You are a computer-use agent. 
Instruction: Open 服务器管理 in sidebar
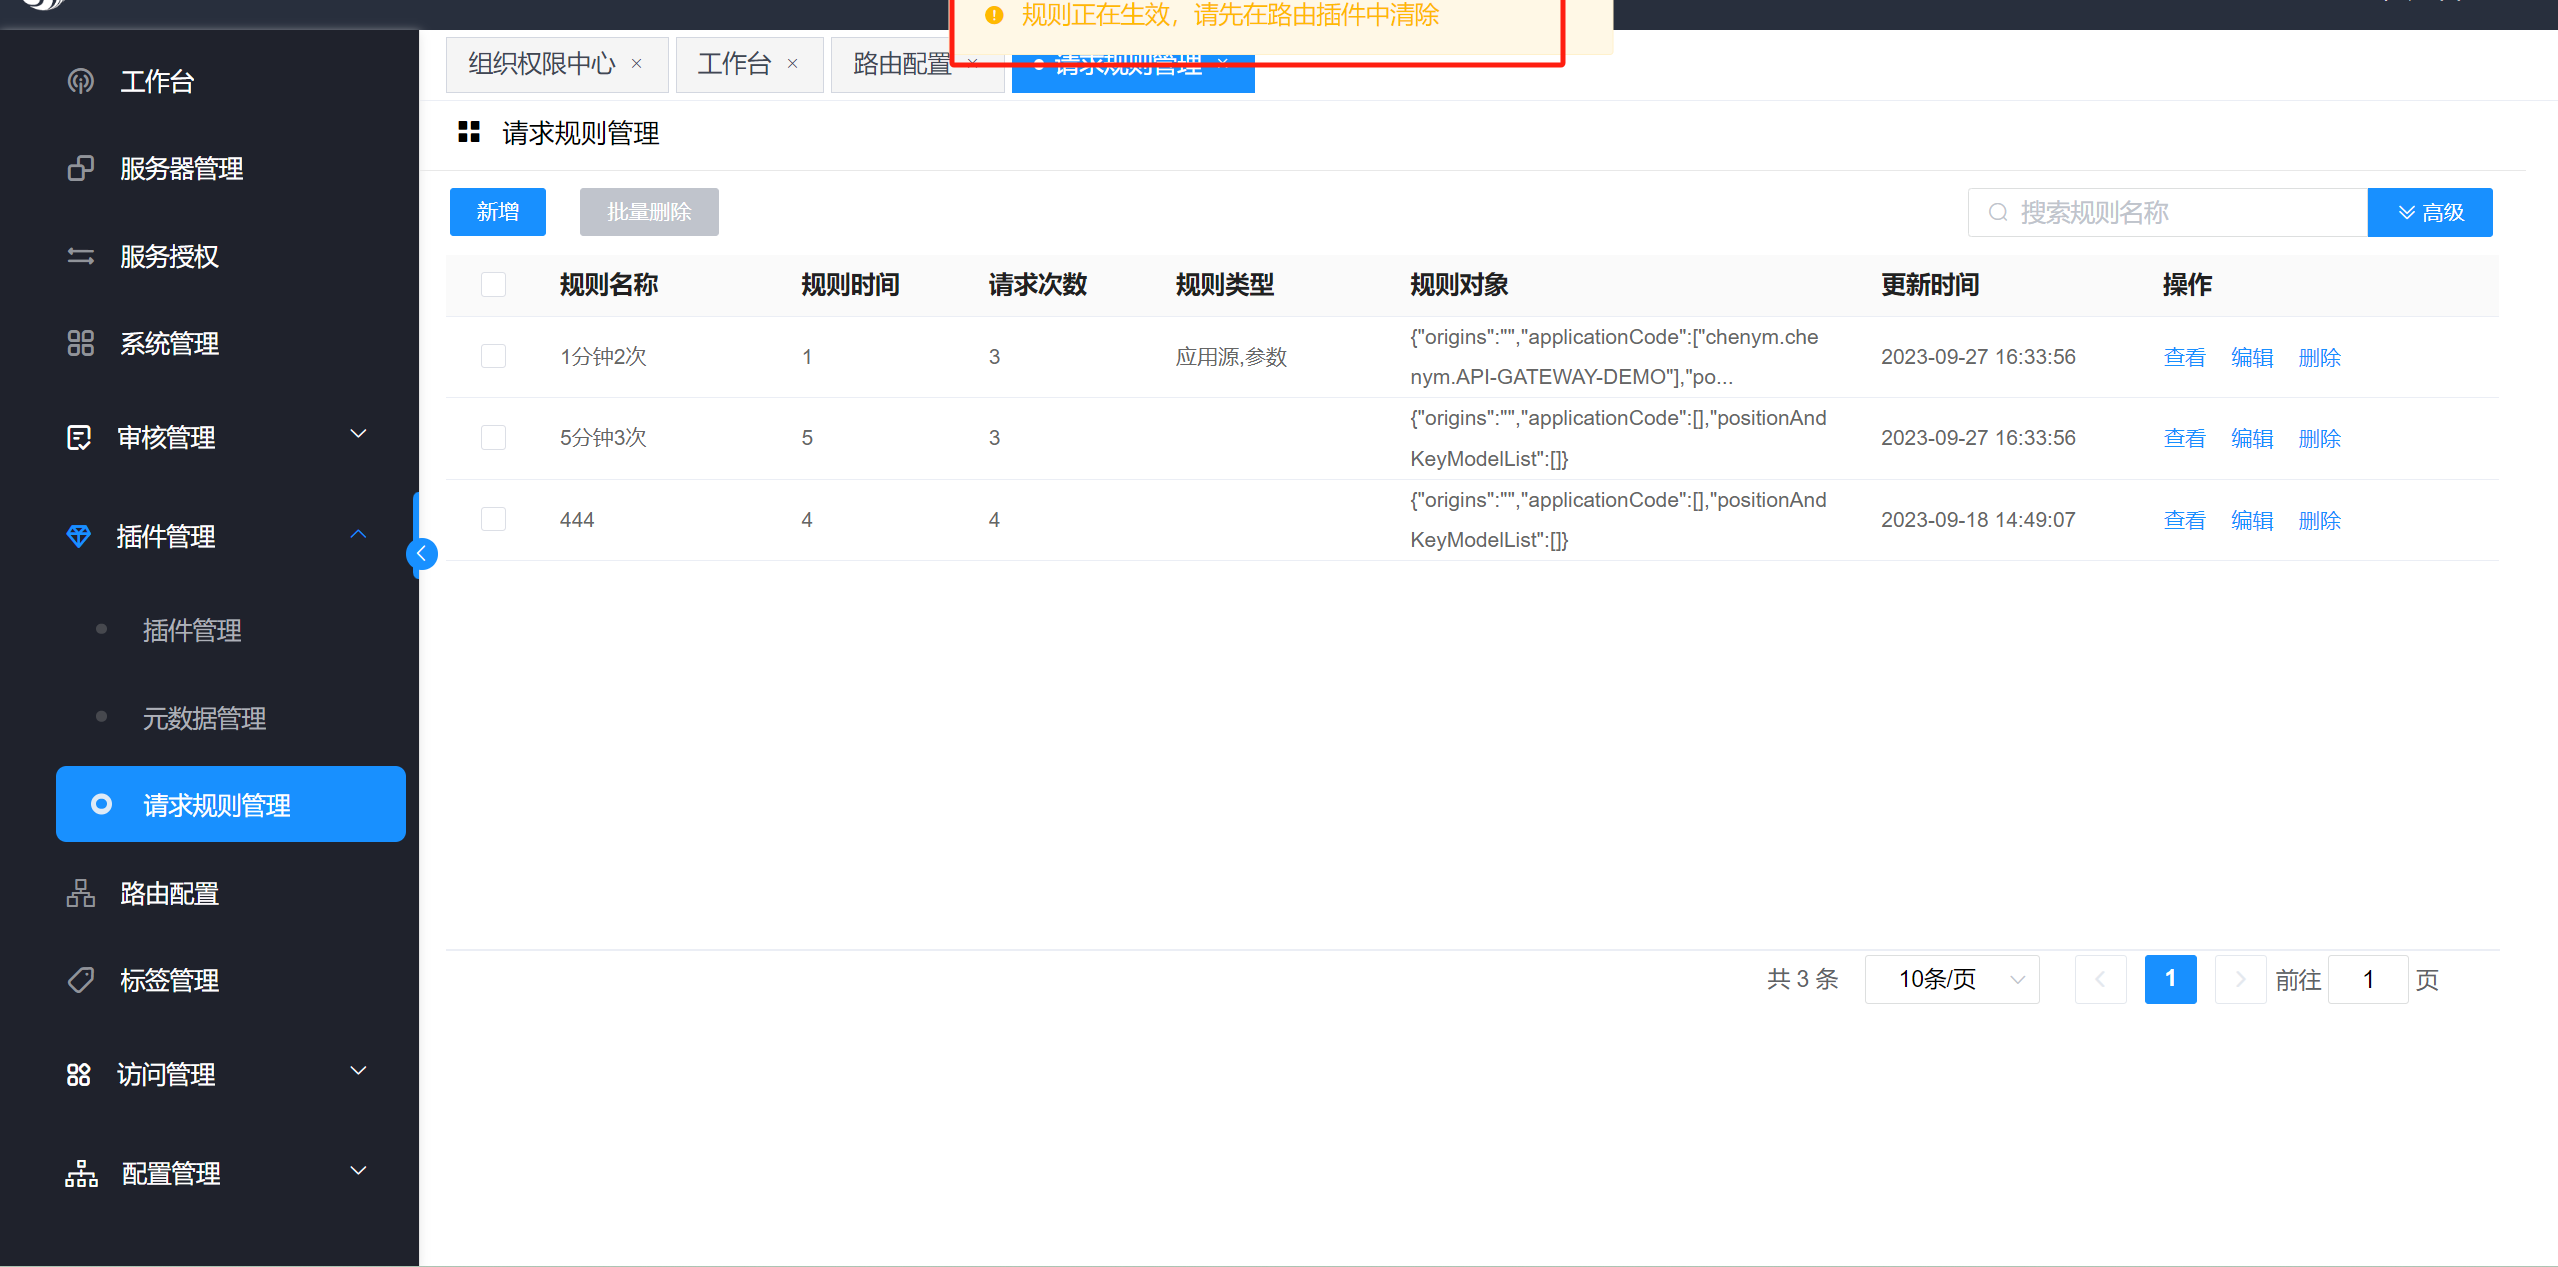click(182, 168)
